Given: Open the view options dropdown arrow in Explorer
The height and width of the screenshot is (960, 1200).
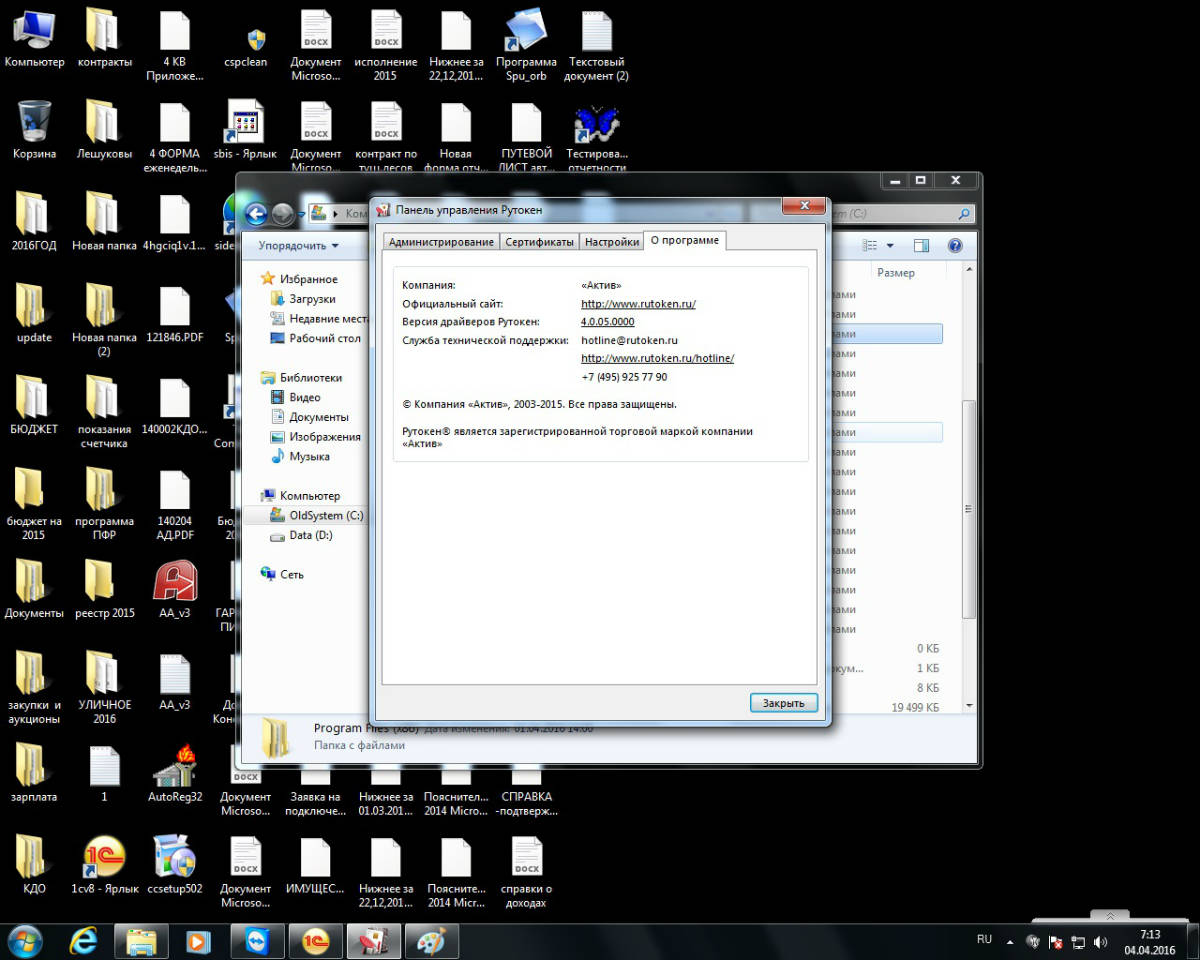Looking at the screenshot, I should (x=889, y=246).
